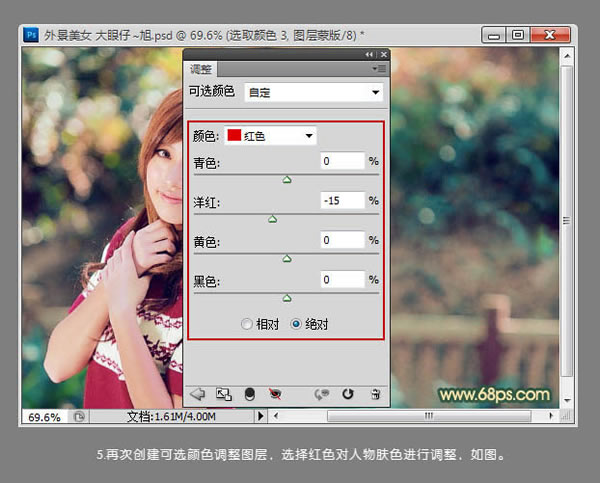Click the 黑色 slider handle
This screenshot has height=483, width=600.
(x=287, y=298)
